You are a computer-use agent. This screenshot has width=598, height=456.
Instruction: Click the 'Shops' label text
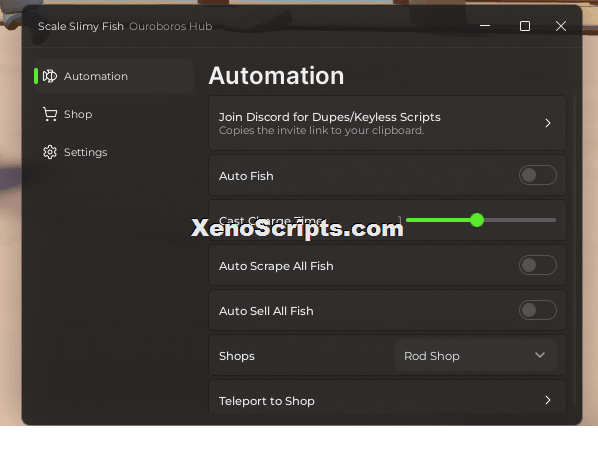click(237, 356)
